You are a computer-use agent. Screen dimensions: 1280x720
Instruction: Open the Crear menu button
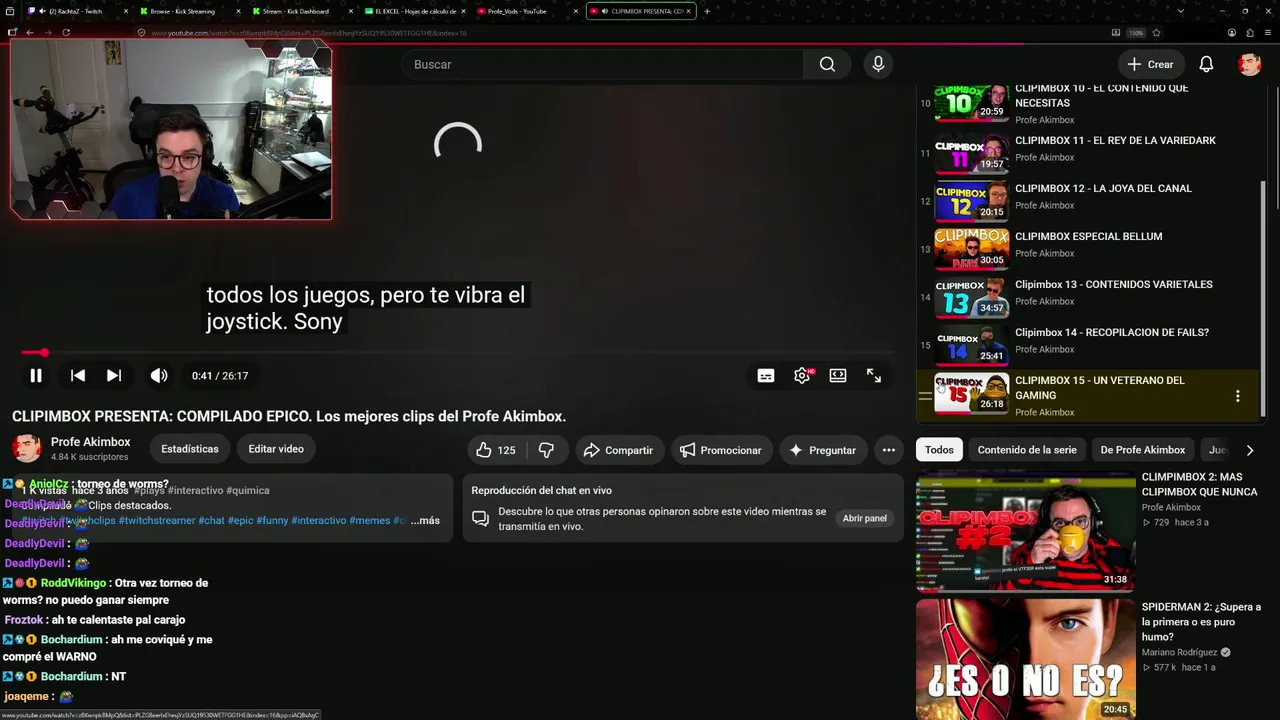coord(1150,64)
